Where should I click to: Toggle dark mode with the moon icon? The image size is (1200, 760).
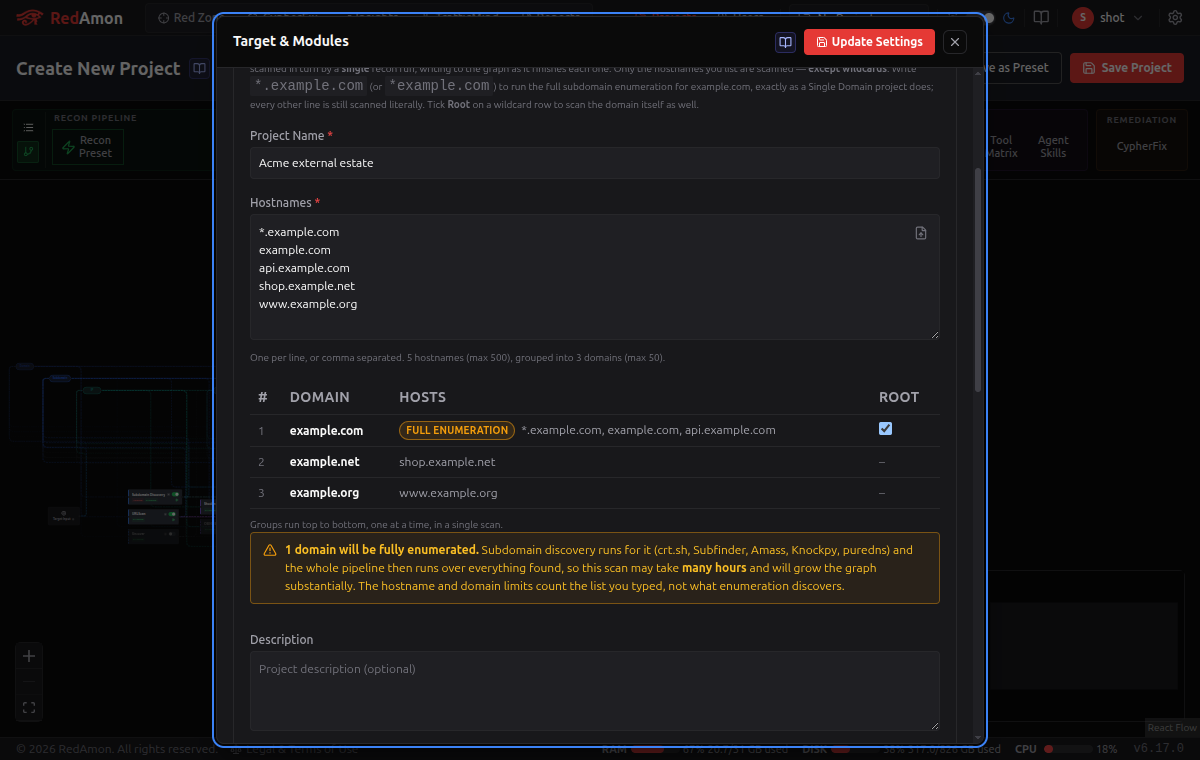[x=1010, y=17]
